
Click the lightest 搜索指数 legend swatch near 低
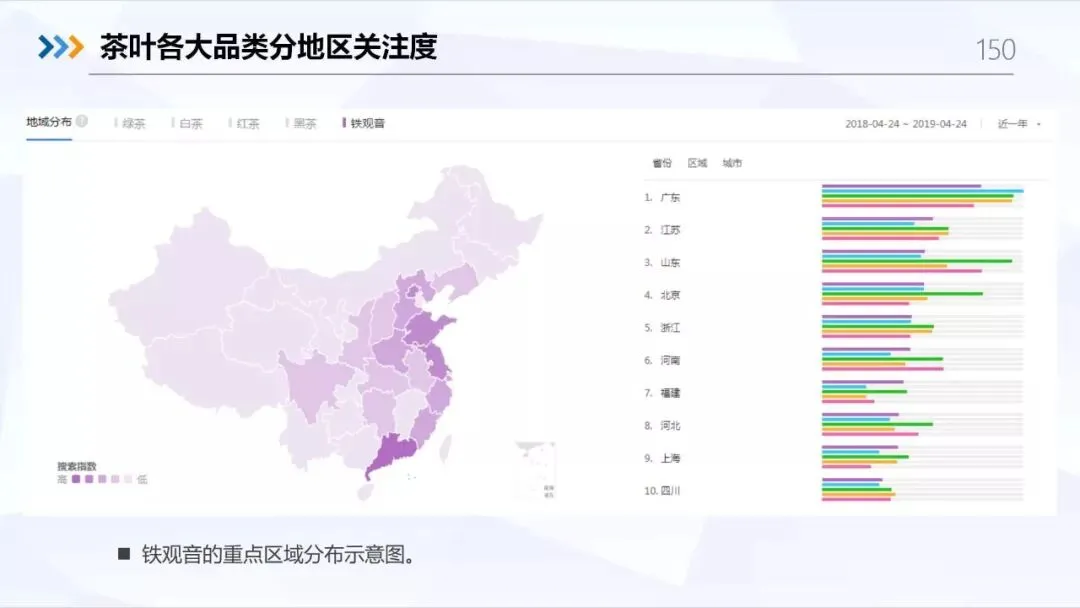click(x=128, y=479)
